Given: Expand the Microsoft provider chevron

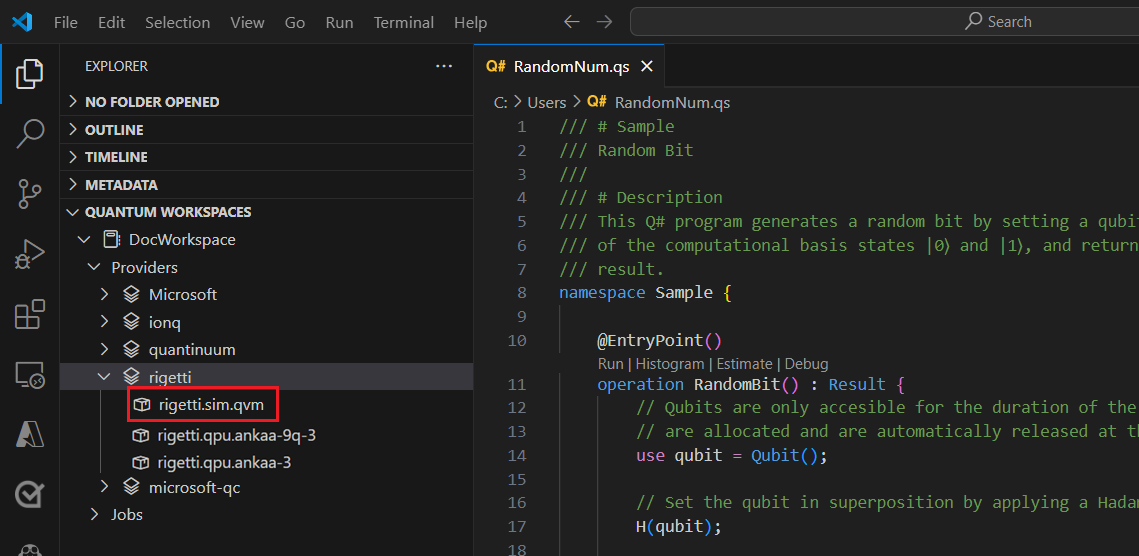Looking at the screenshot, I should click(105, 294).
